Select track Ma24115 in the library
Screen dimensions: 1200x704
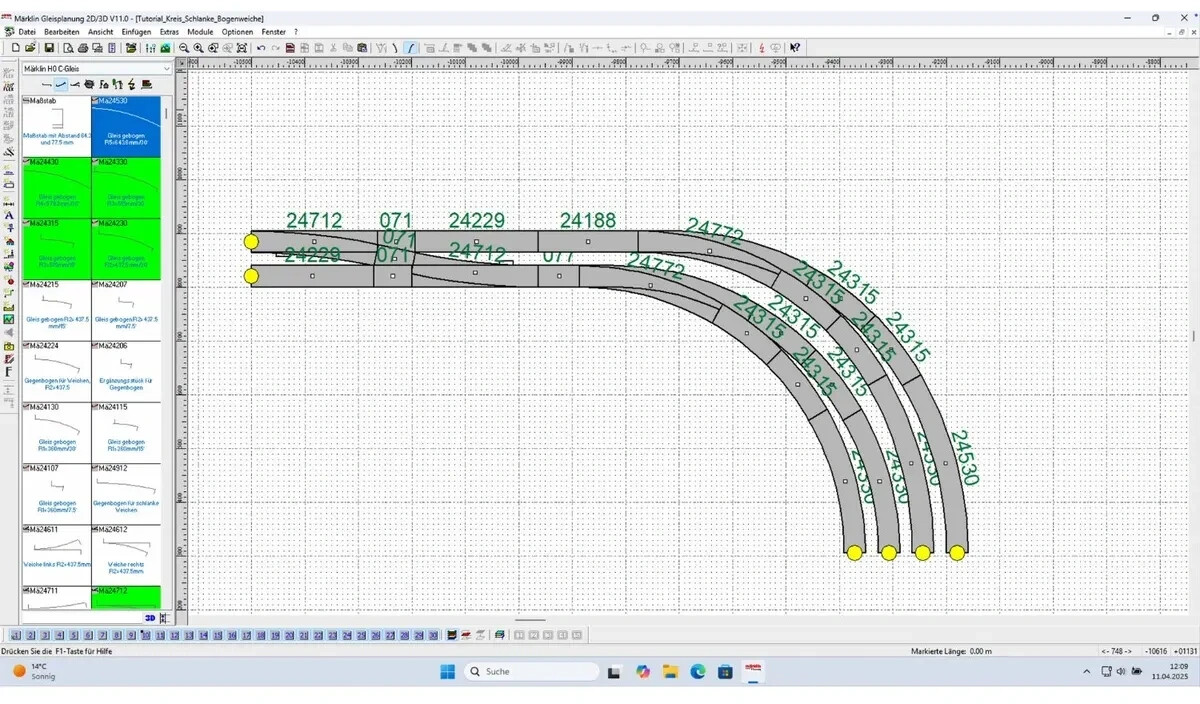125,432
